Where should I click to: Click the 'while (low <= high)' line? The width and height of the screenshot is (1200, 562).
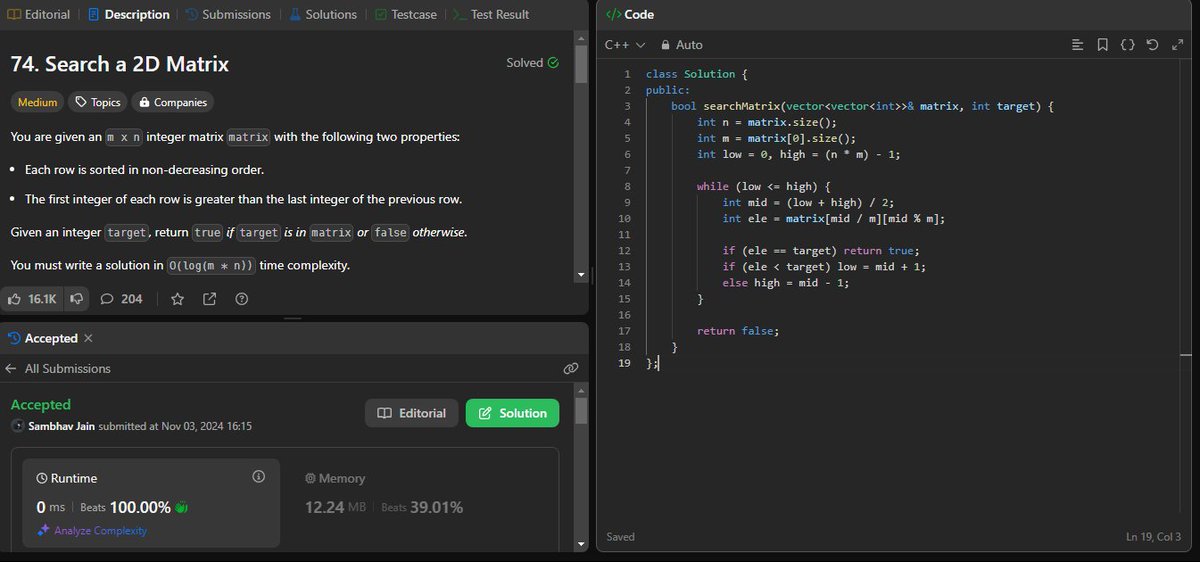[763, 186]
